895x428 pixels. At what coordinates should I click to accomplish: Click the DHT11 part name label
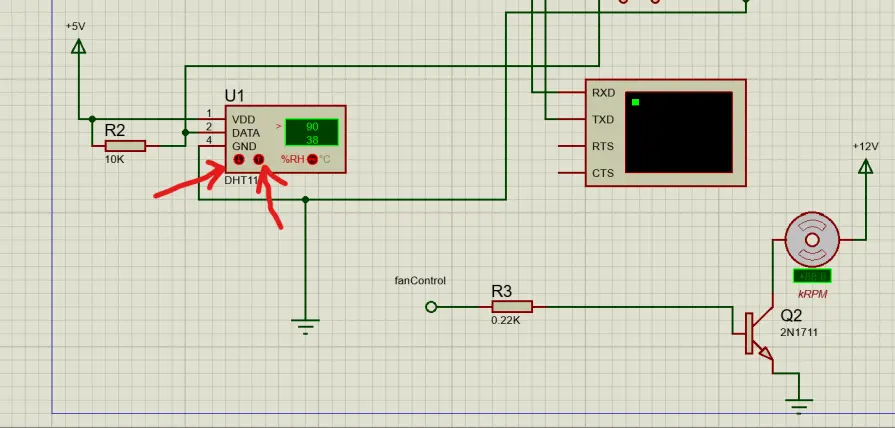pos(241,180)
